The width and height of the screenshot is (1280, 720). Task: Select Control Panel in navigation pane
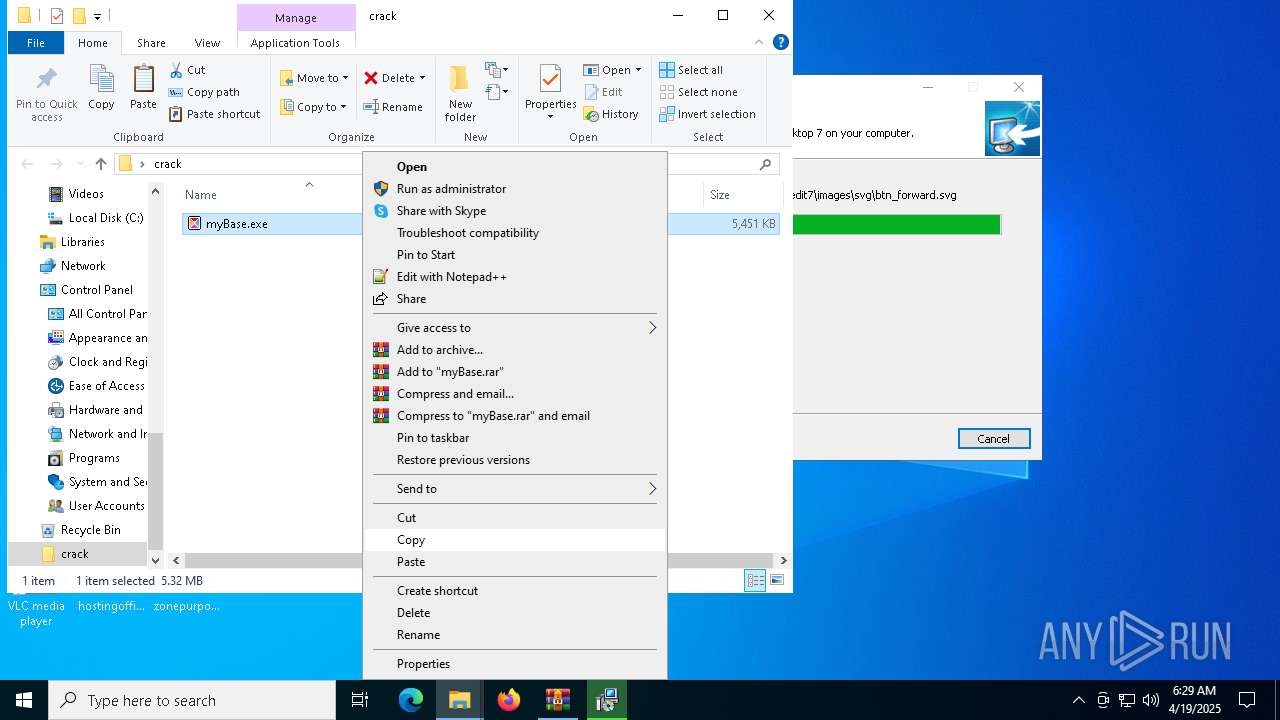pyautogui.click(x=96, y=290)
